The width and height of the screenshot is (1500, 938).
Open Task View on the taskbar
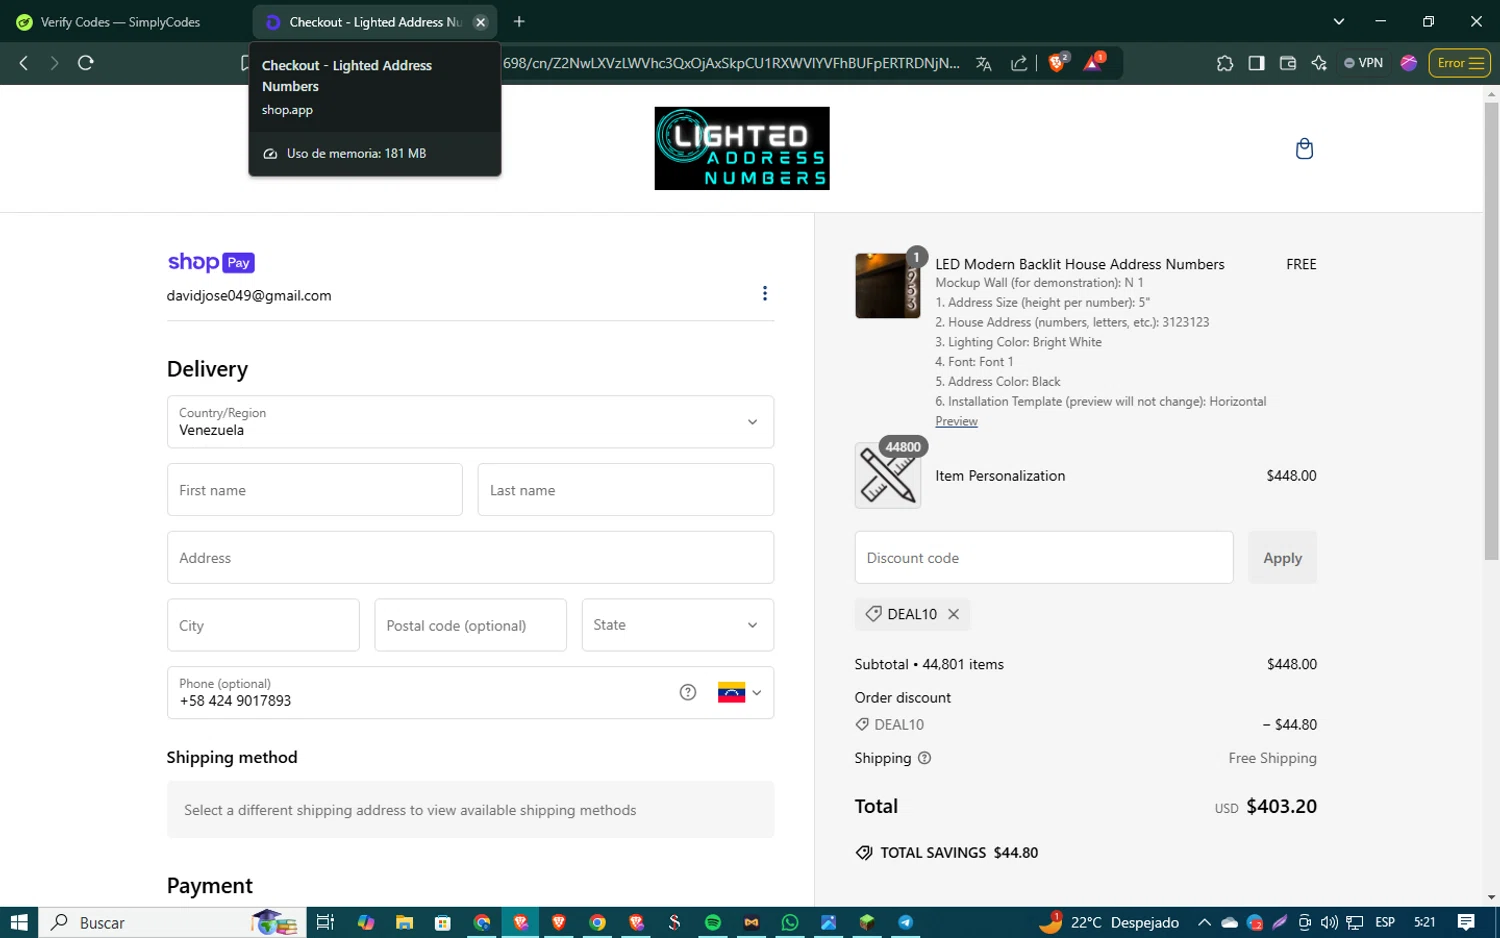point(325,922)
